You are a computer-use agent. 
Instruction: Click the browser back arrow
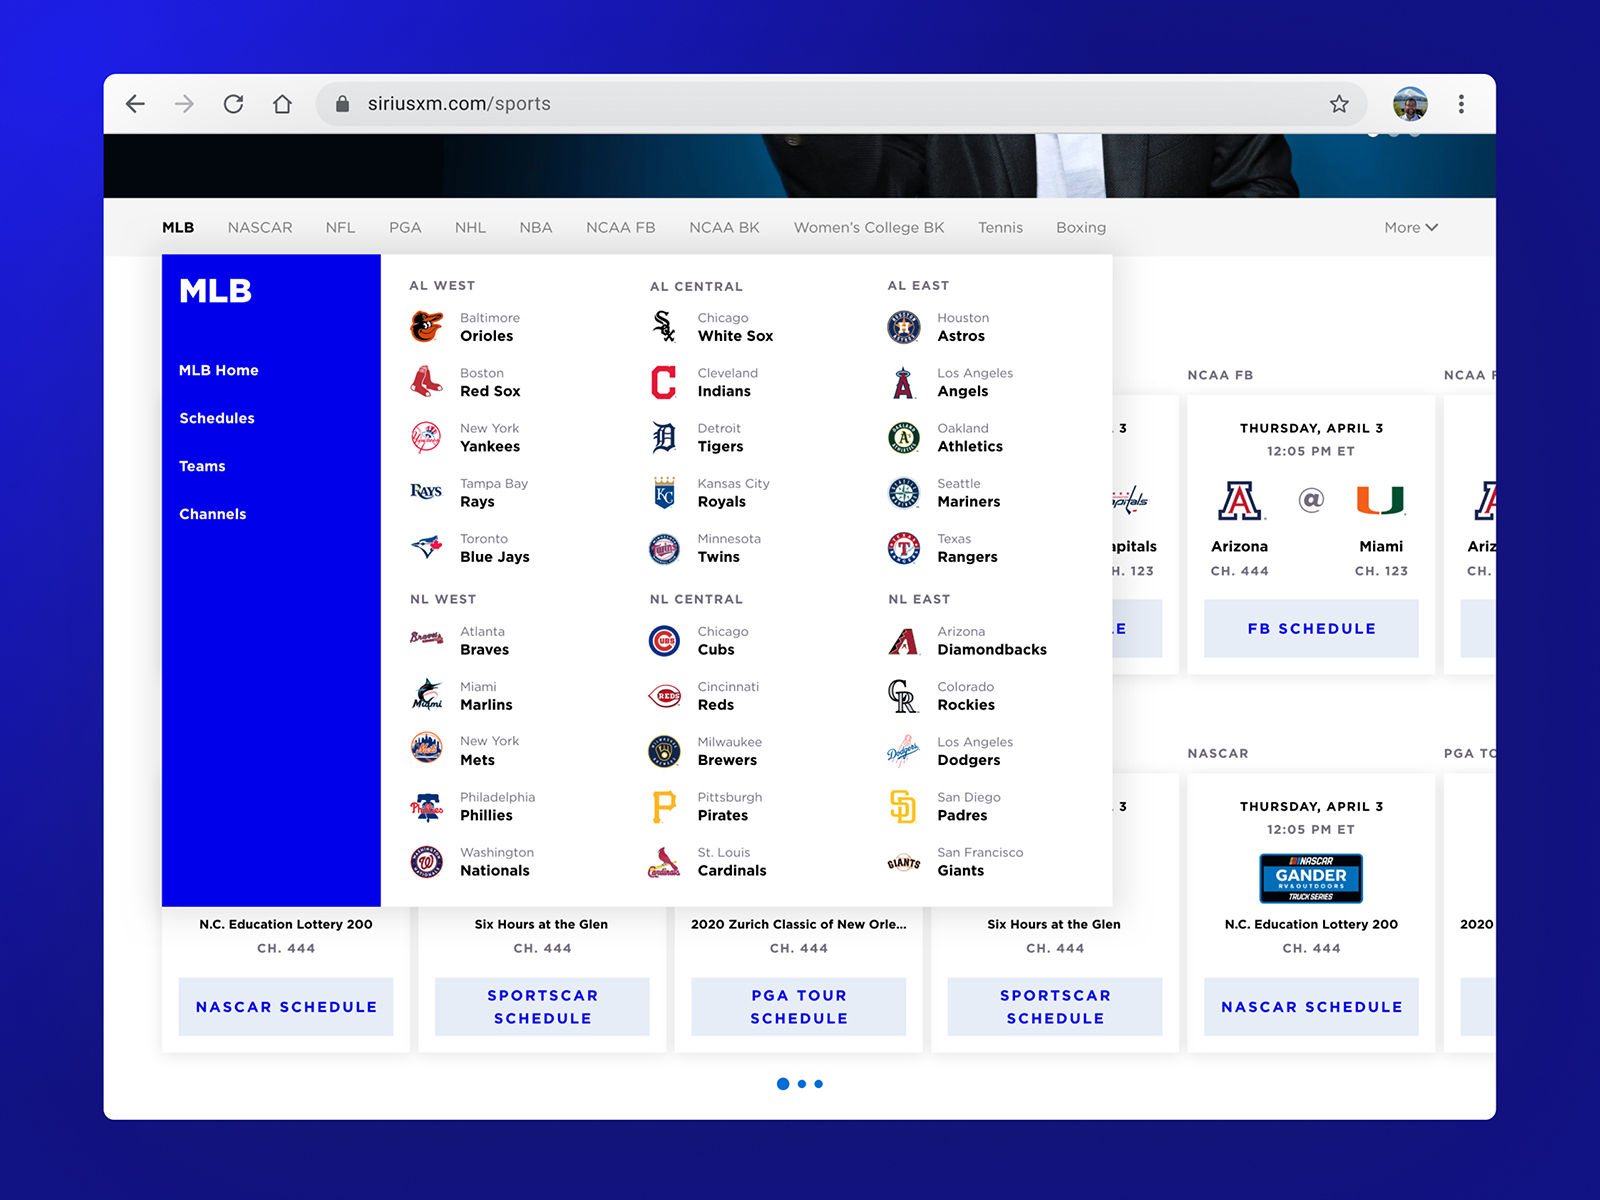click(x=135, y=104)
